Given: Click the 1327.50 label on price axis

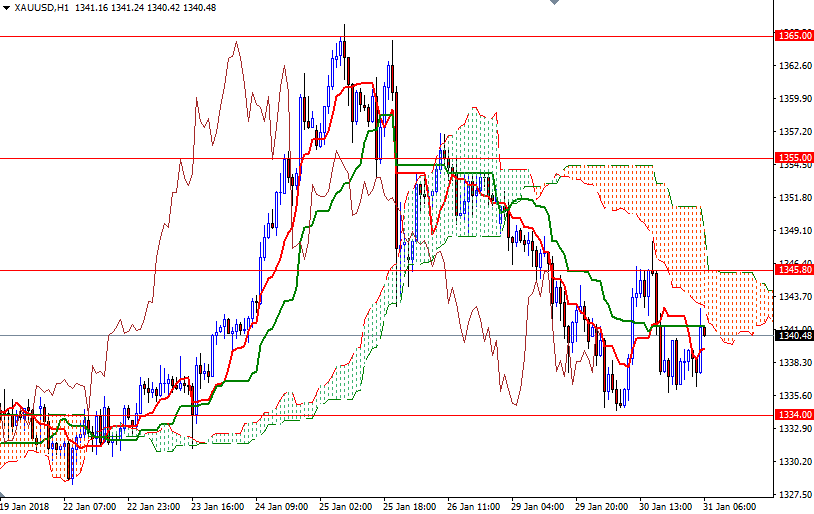Looking at the screenshot, I should point(794,494).
